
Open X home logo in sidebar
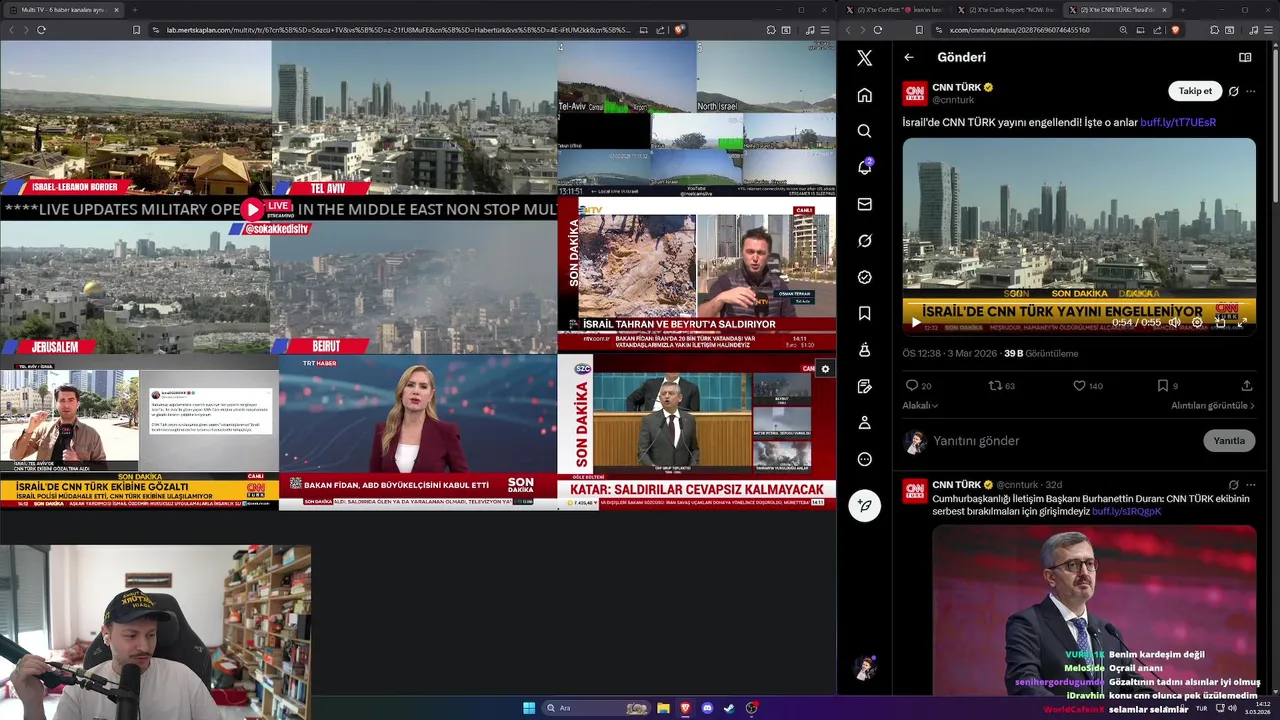(865, 58)
